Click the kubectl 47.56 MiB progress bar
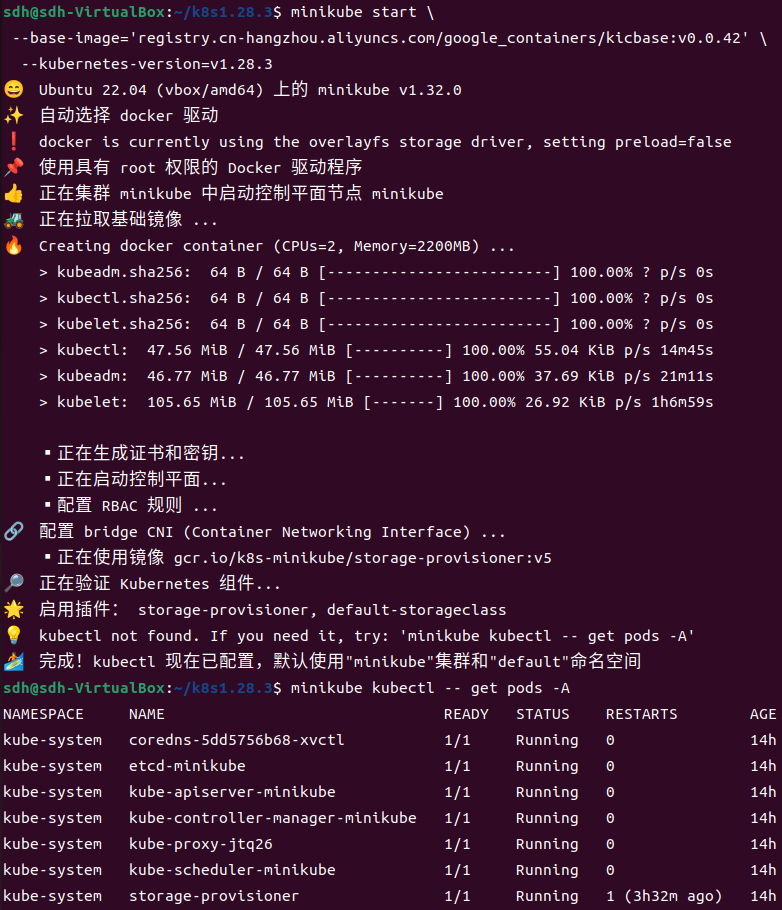The width and height of the screenshot is (782, 910). tap(399, 351)
